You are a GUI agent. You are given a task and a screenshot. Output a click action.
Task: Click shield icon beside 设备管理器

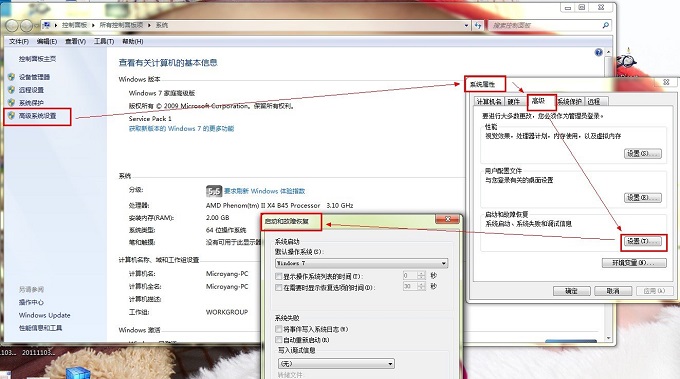coord(12,77)
